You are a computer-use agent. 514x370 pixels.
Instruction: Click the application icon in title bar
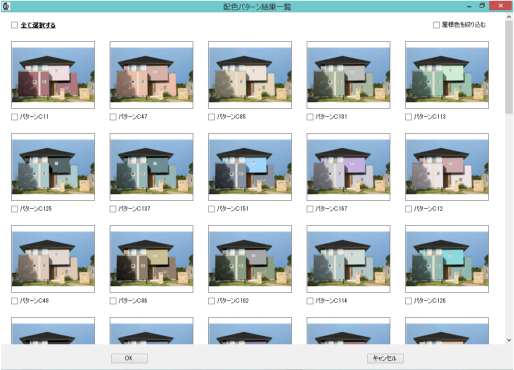(x=6, y=6)
